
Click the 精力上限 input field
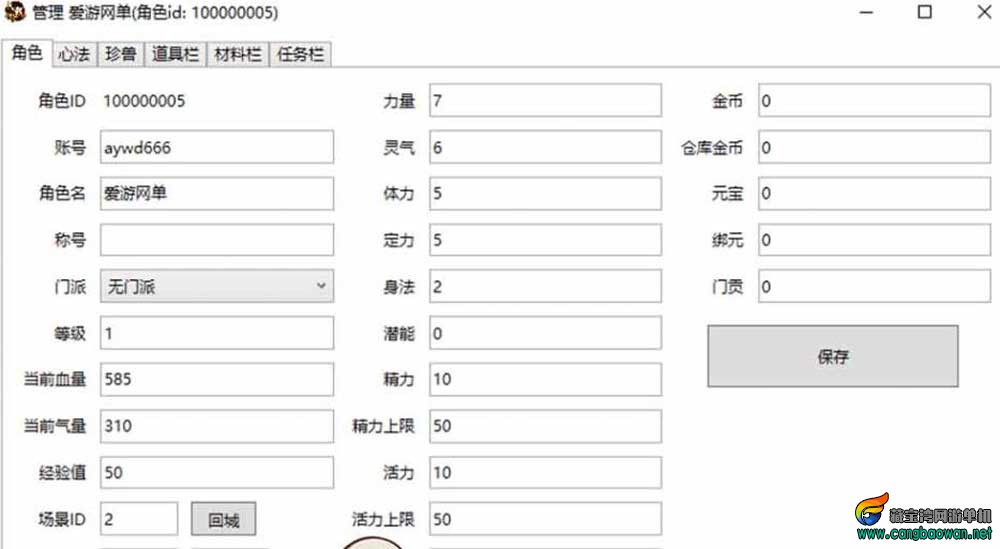pyautogui.click(x=545, y=426)
